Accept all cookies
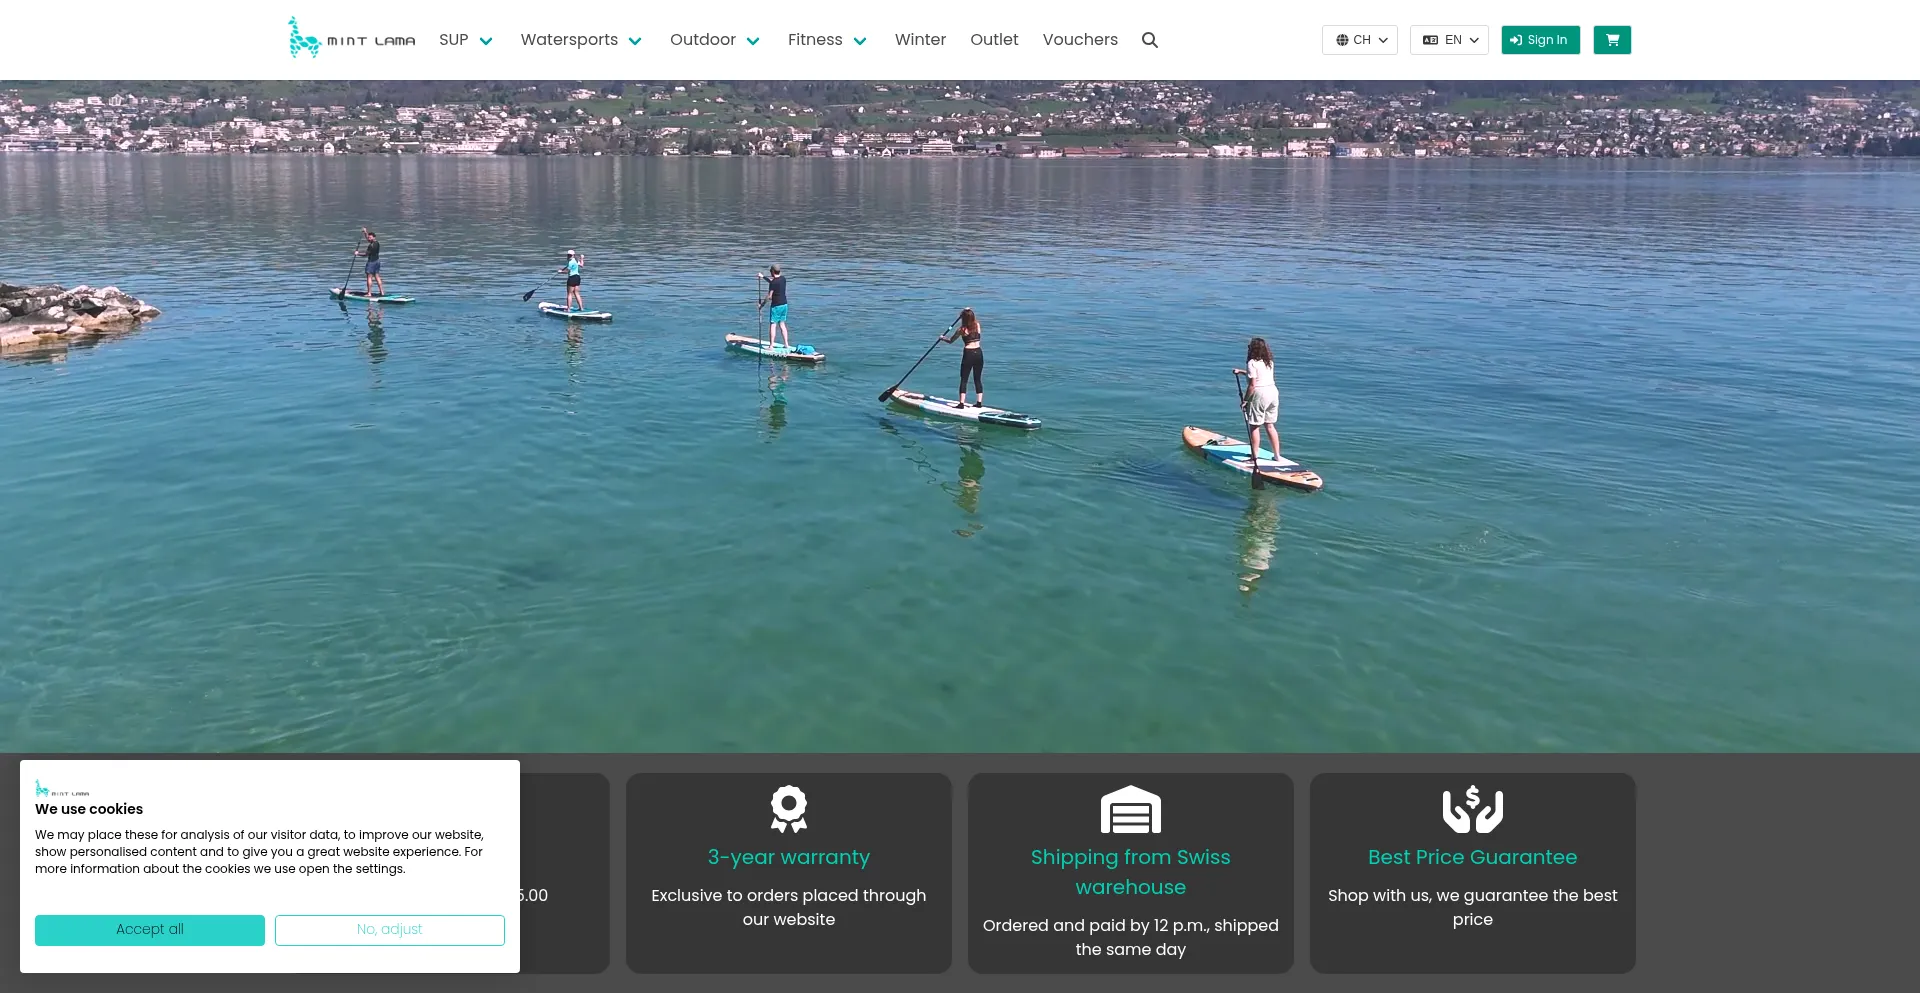The image size is (1920, 993). (150, 930)
